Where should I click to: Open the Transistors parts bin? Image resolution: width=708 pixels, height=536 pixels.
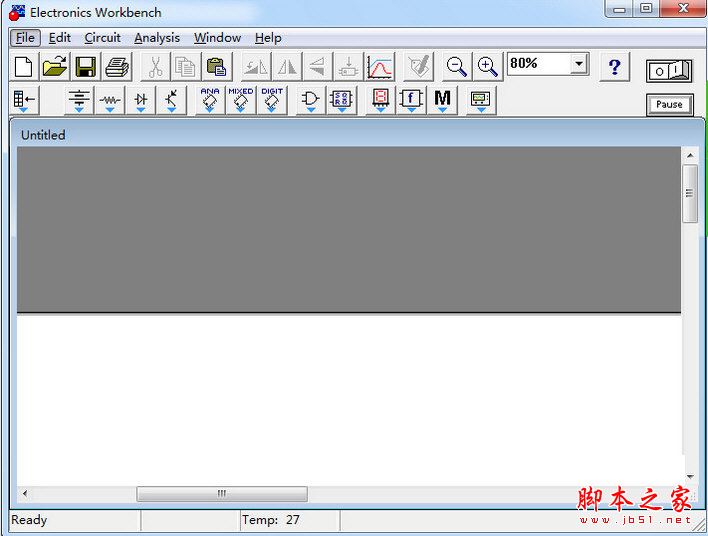click(x=172, y=100)
